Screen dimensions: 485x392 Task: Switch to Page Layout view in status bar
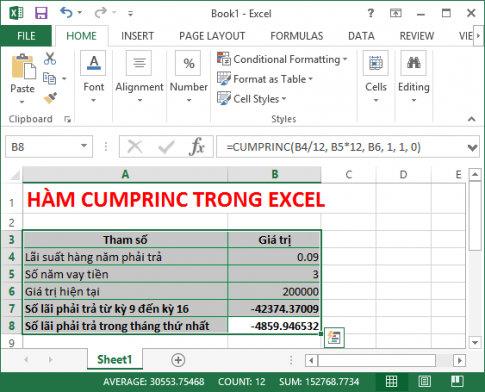tap(424, 381)
